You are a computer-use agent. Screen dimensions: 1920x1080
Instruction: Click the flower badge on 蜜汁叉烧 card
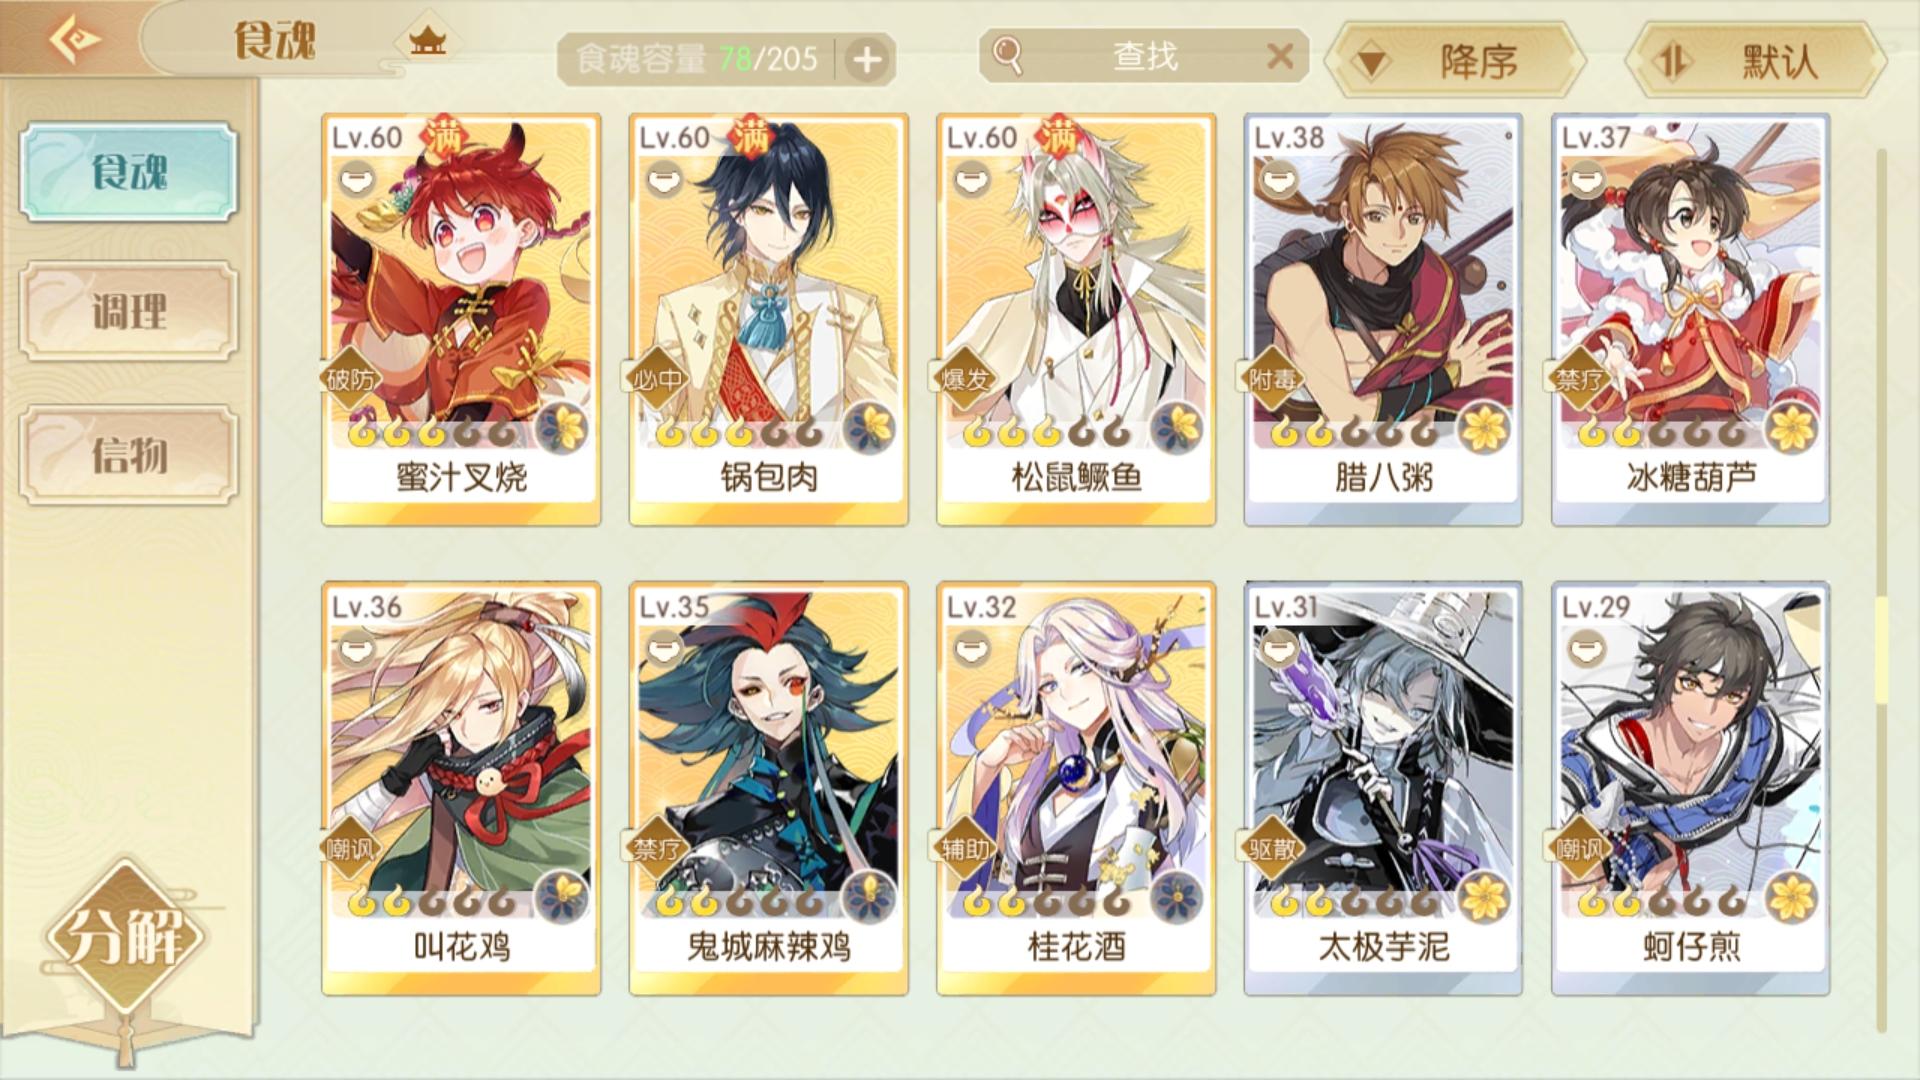tap(563, 429)
